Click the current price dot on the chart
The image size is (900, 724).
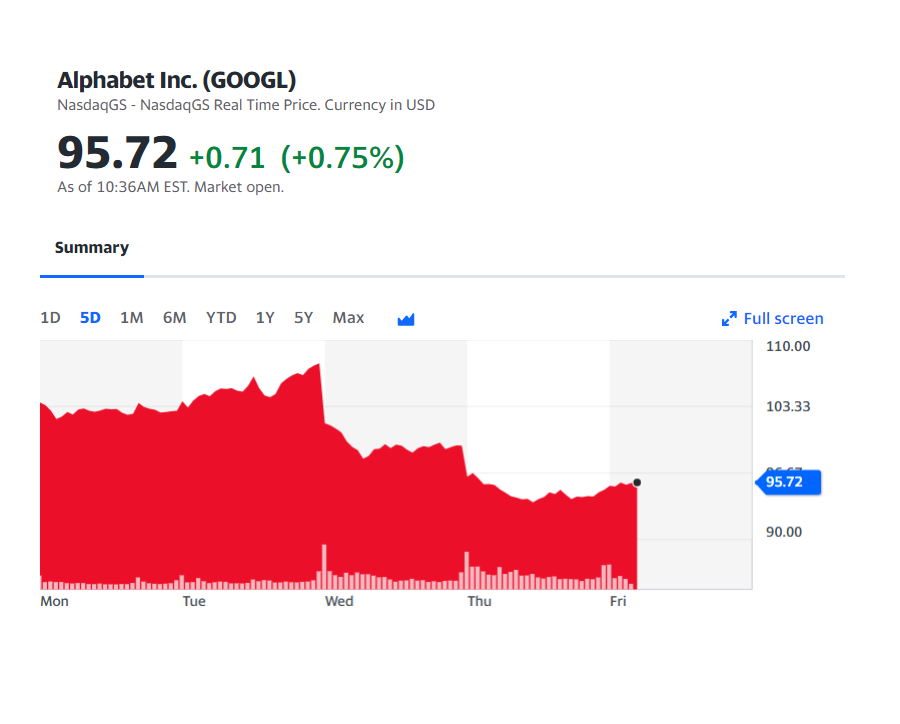pyautogui.click(x=637, y=482)
